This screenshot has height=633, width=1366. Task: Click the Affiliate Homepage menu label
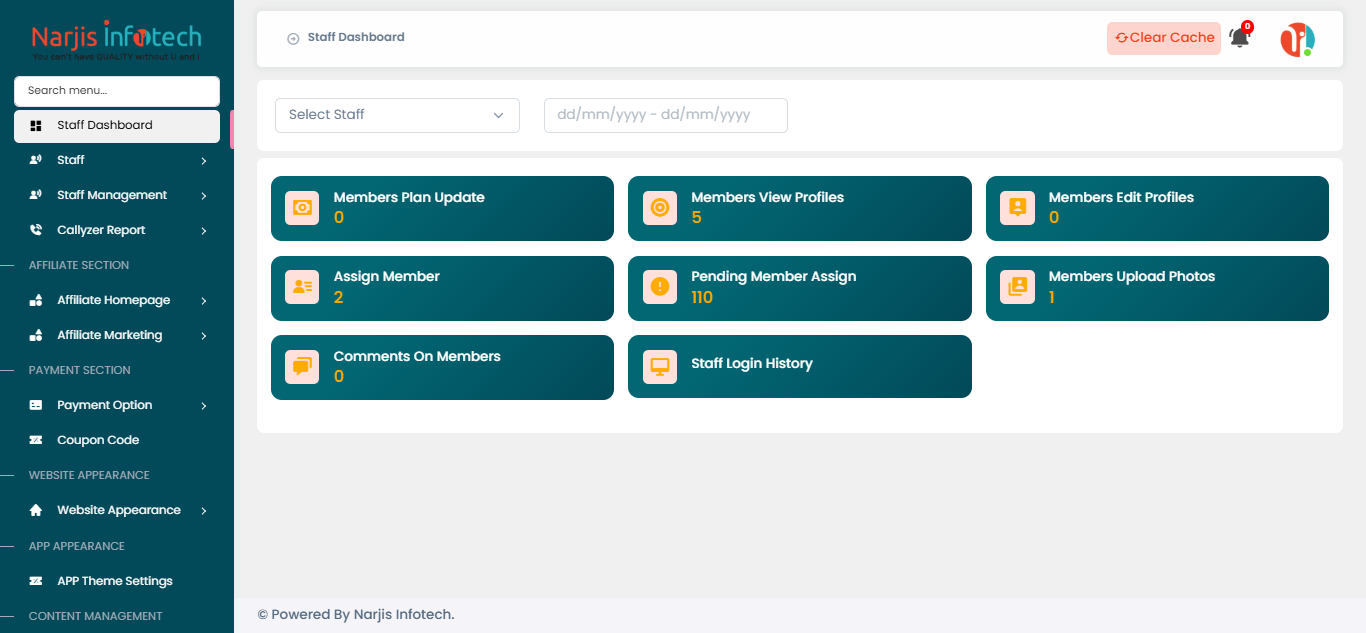pyautogui.click(x=114, y=300)
